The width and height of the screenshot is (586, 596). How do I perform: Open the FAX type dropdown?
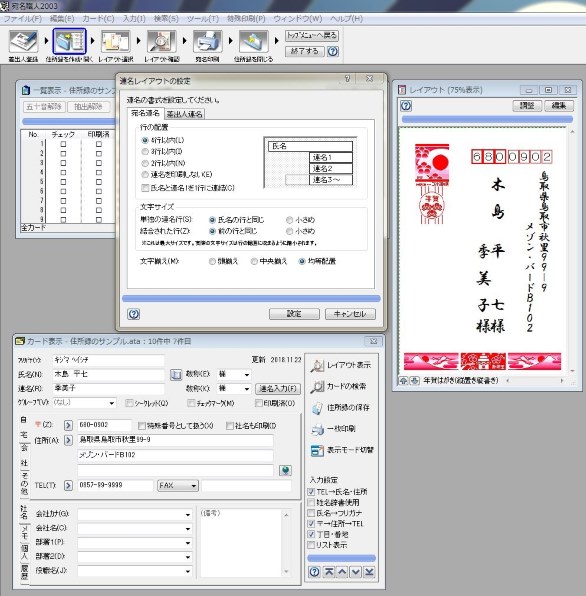click(x=177, y=485)
